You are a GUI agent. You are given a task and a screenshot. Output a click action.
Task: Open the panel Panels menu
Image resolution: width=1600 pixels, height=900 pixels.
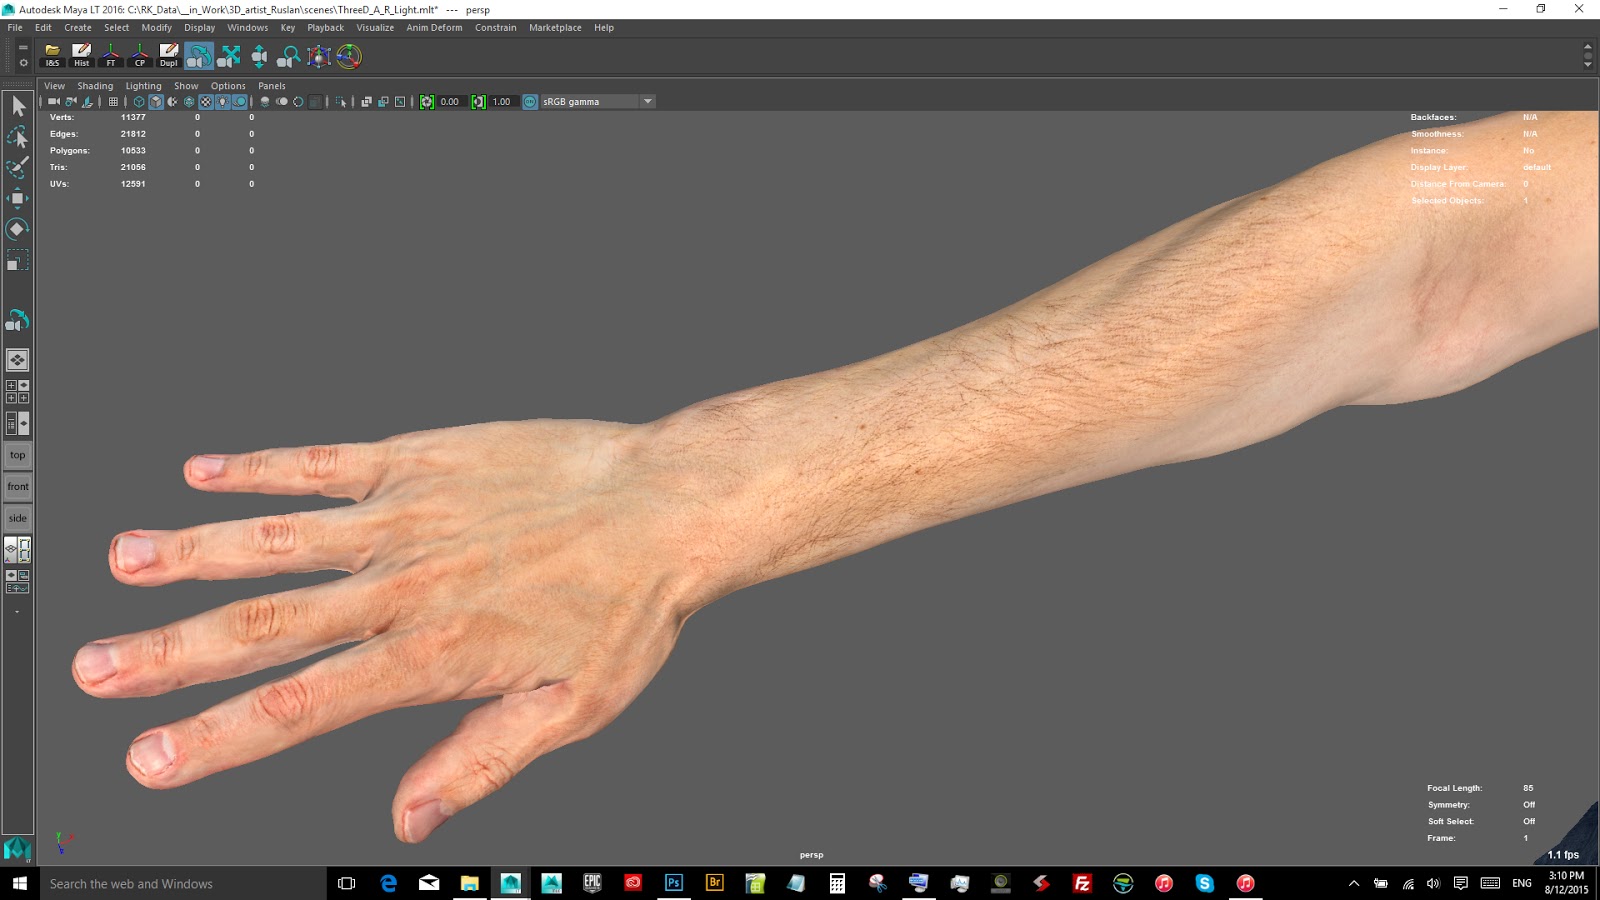272,86
